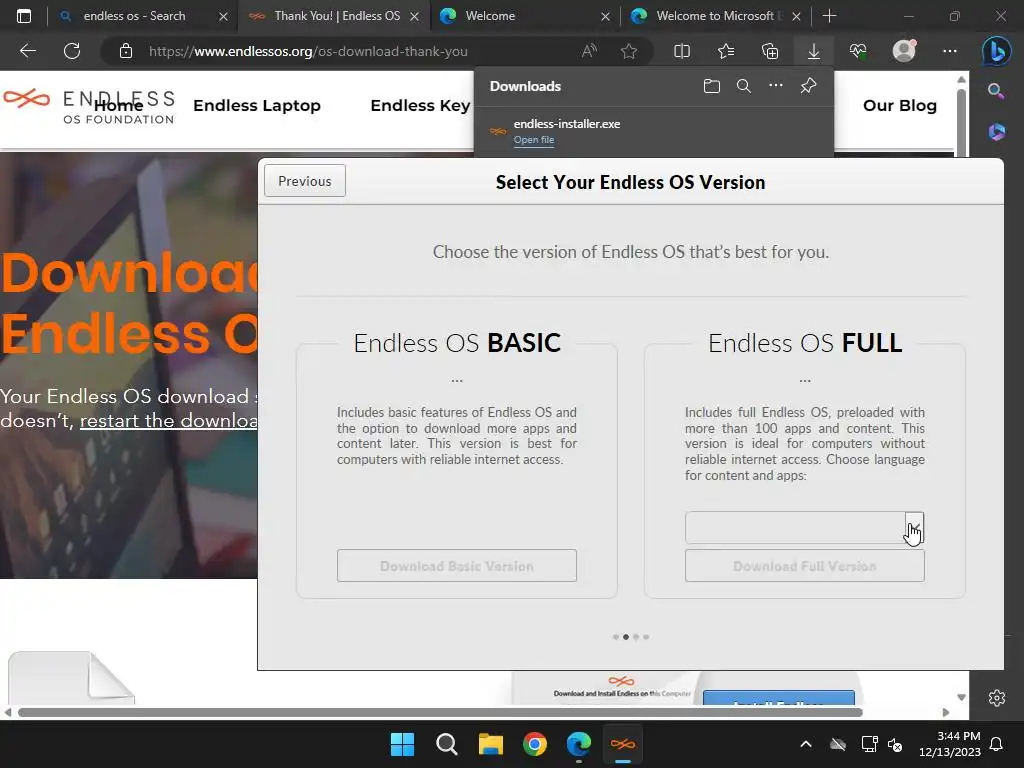The width and height of the screenshot is (1024, 768).
Task: Open taskbar Search
Action: (x=447, y=744)
